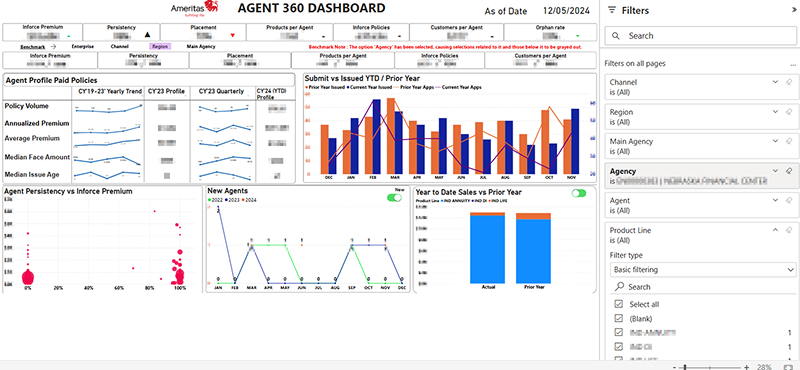Click the zoom out minus icon

tap(675, 367)
